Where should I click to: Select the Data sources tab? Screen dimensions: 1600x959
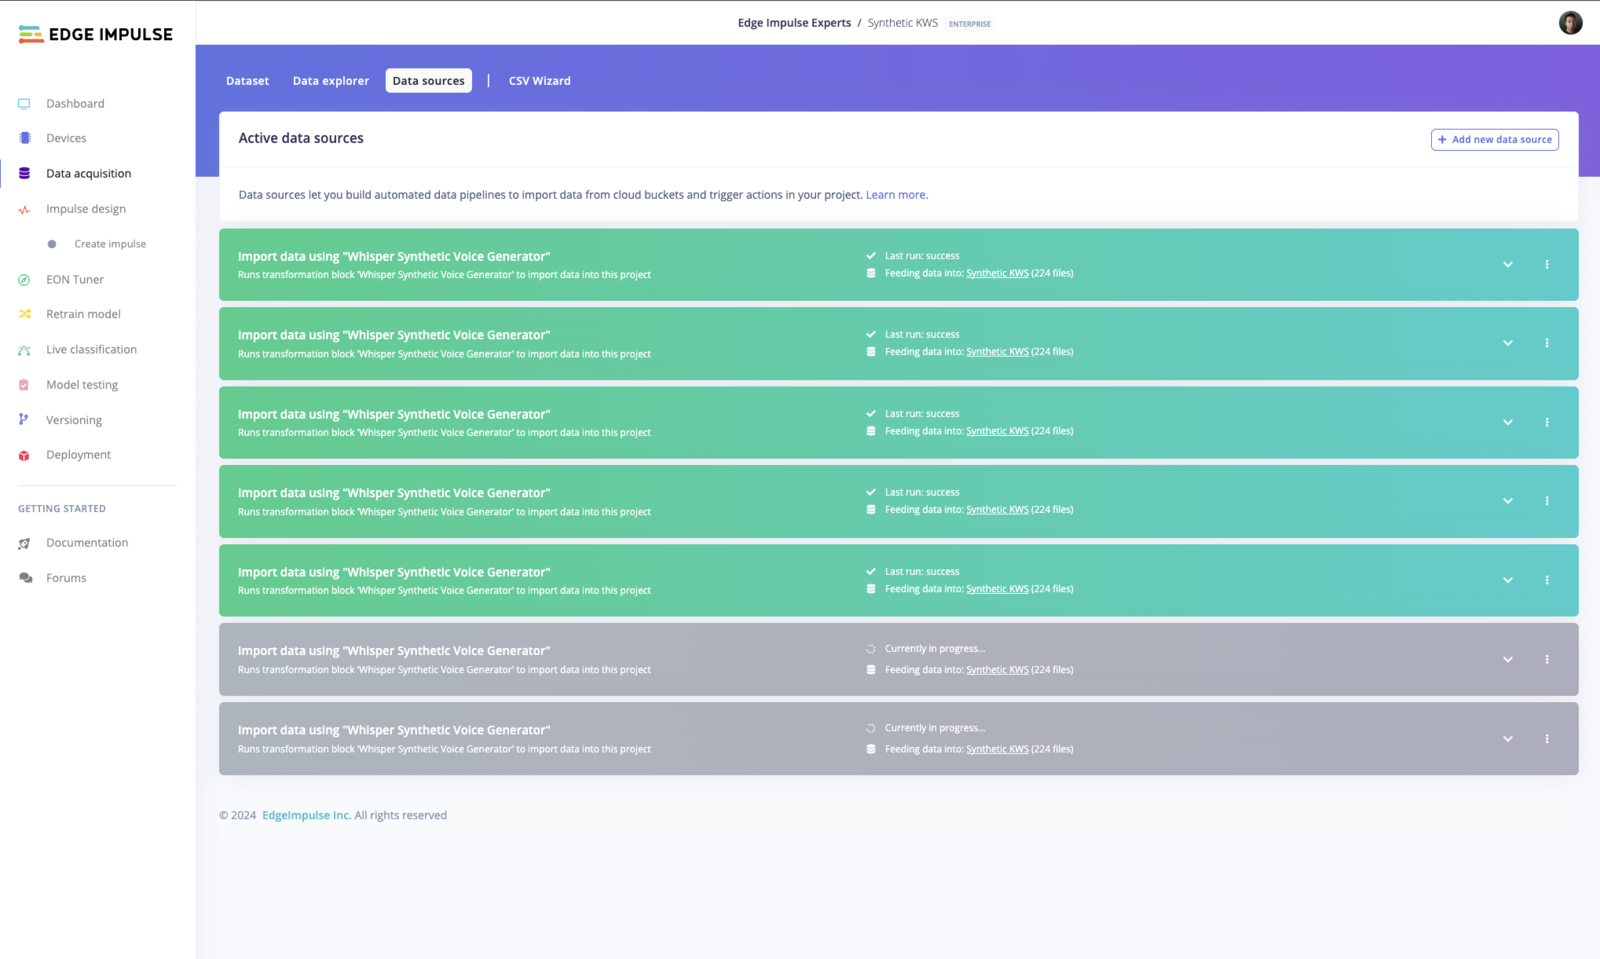428,81
